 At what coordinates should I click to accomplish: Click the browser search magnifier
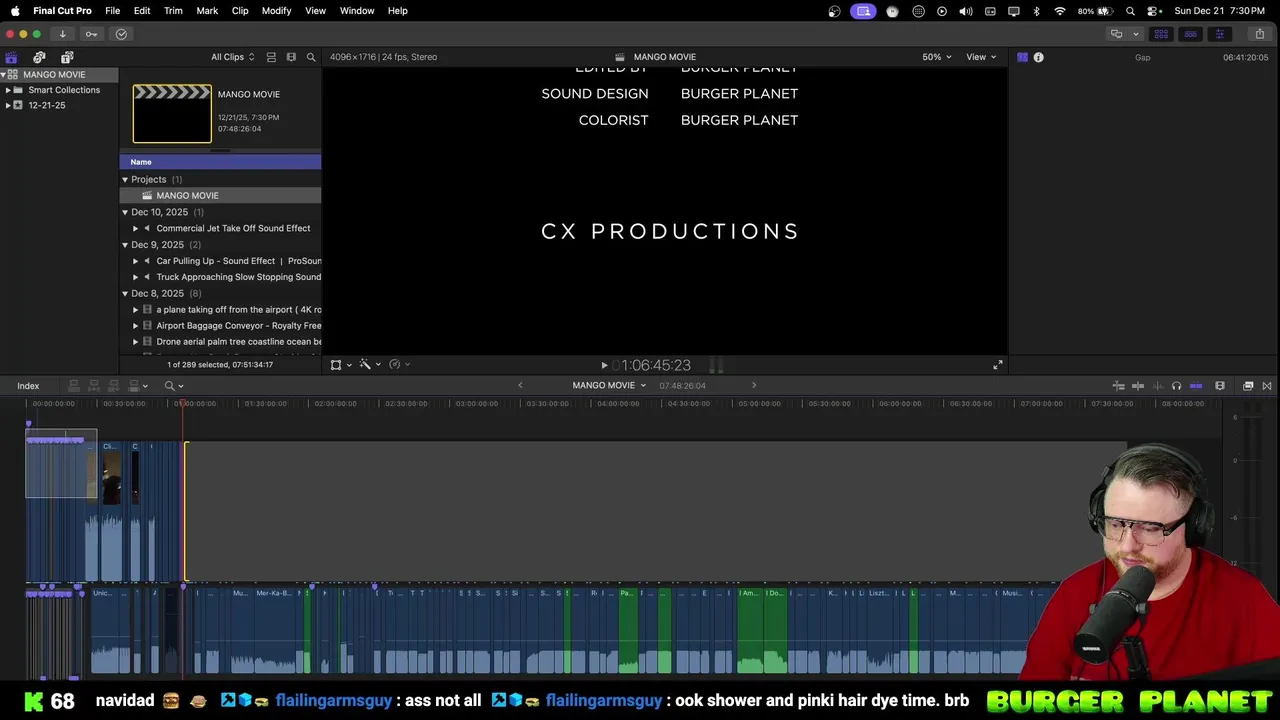click(x=311, y=57)
